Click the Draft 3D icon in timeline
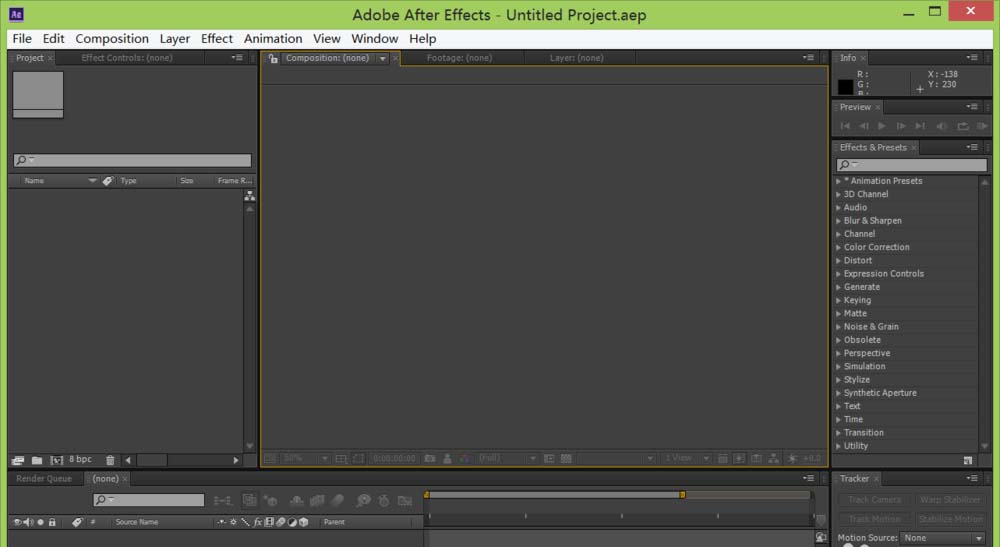 click(x=271, y=501)
